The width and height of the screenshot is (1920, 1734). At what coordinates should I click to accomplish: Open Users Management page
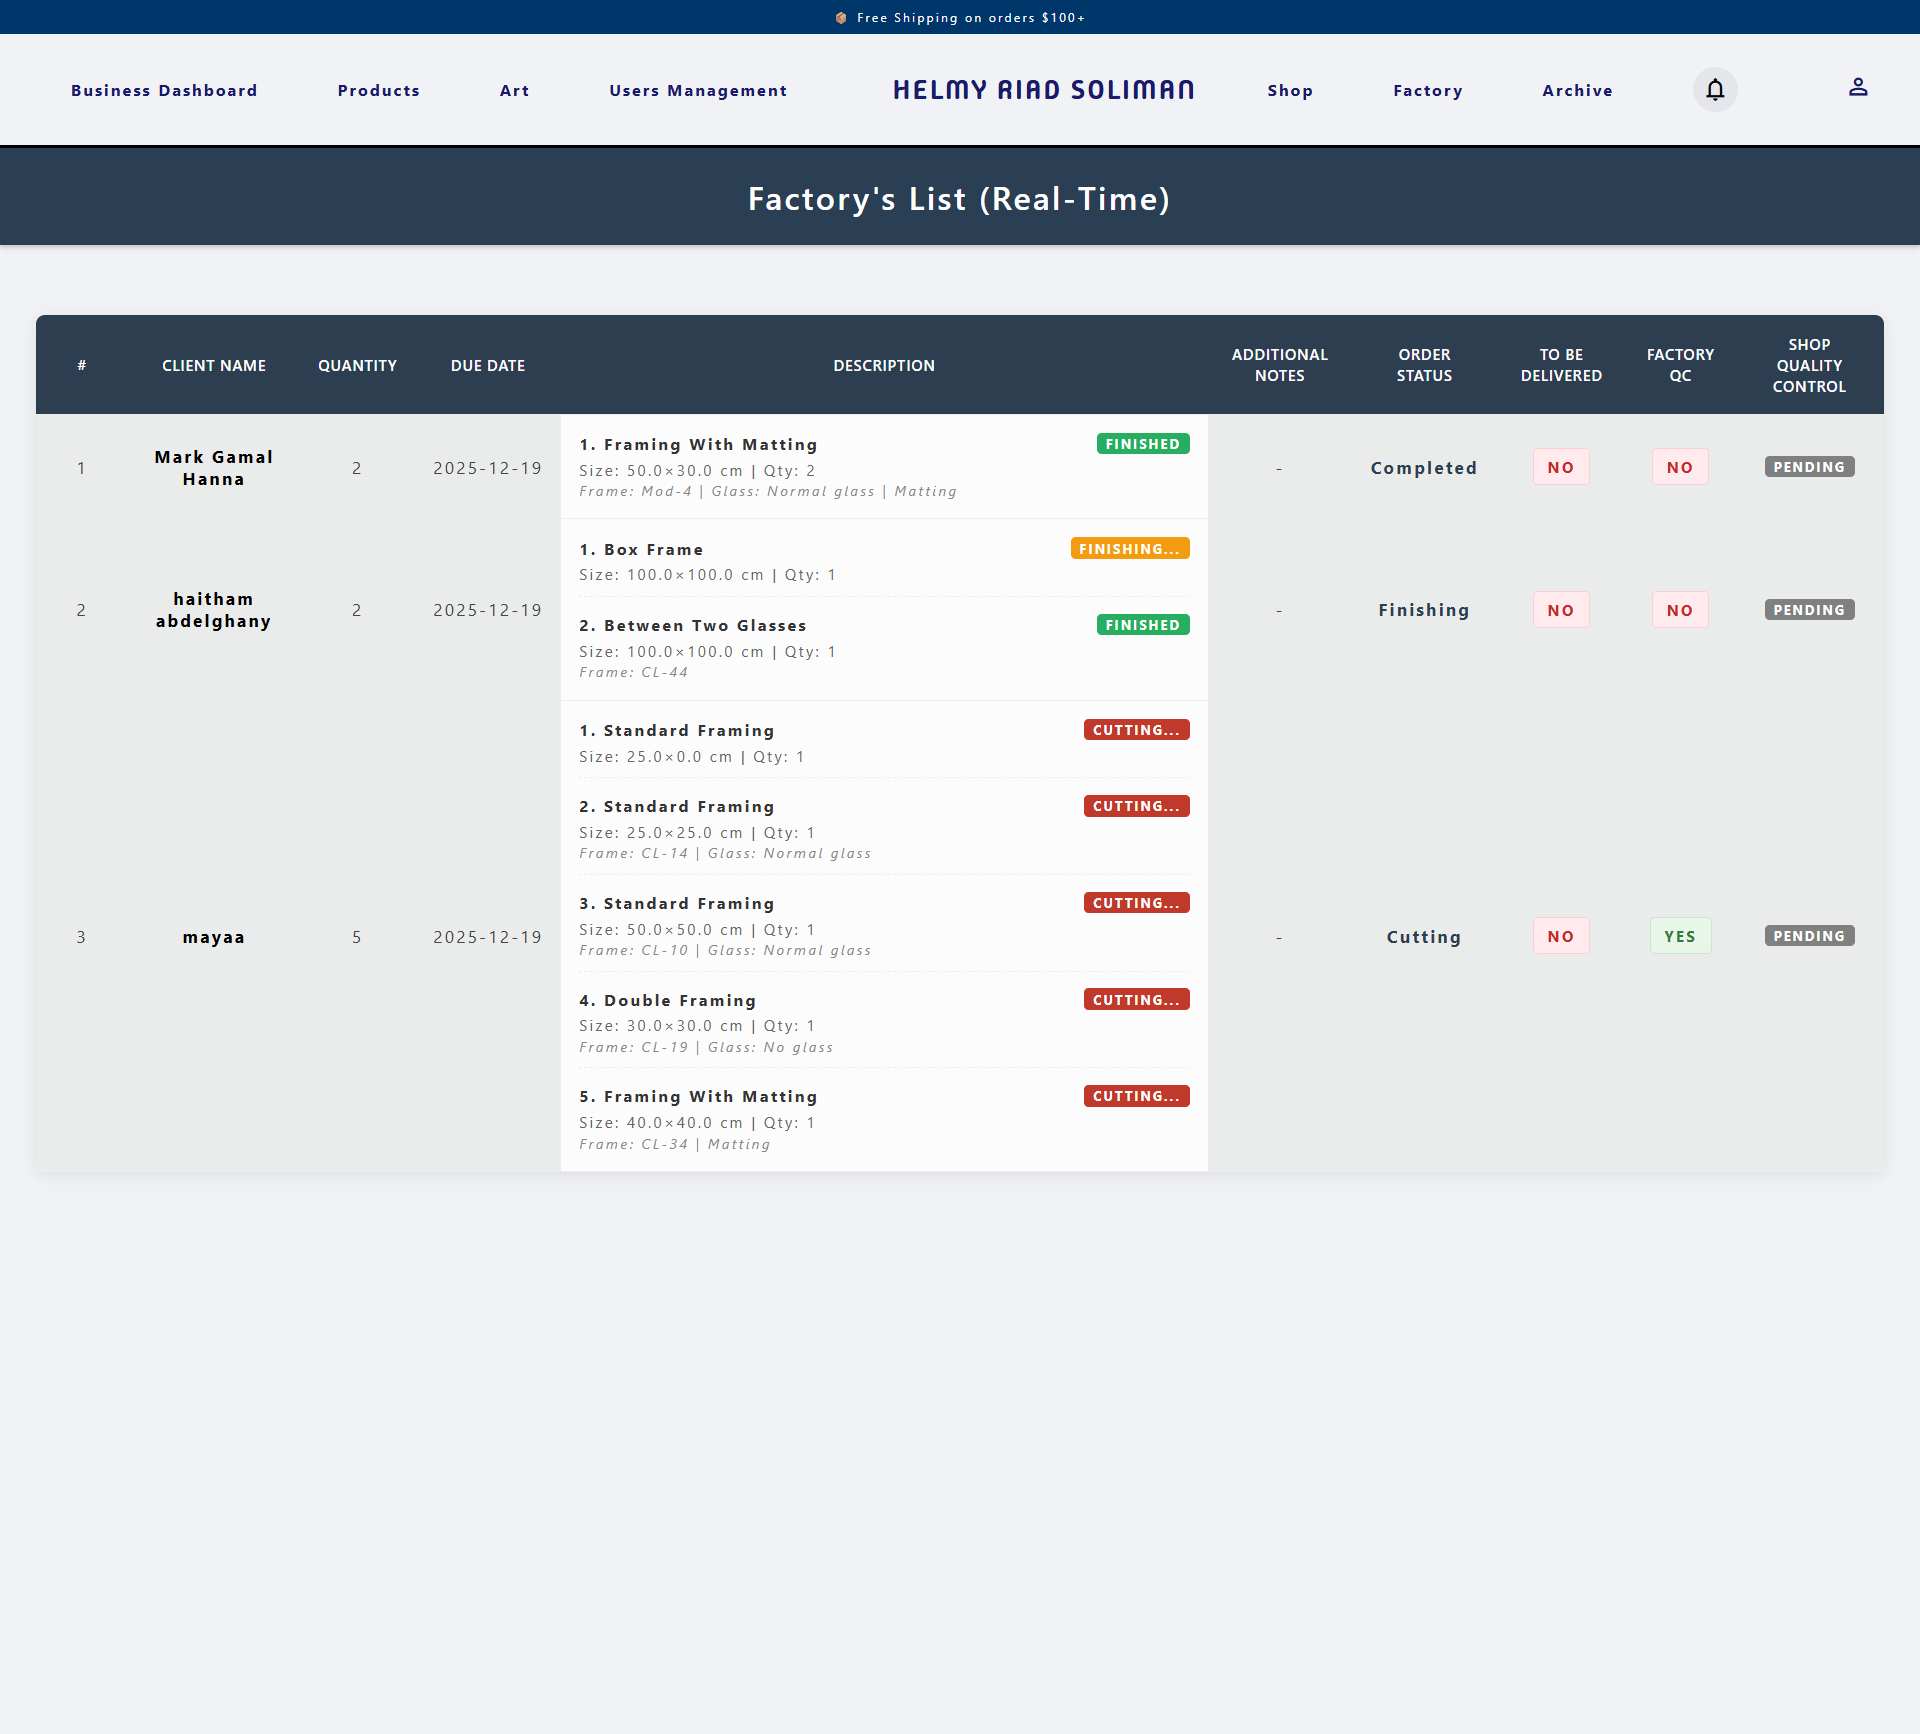coord(698,90)
